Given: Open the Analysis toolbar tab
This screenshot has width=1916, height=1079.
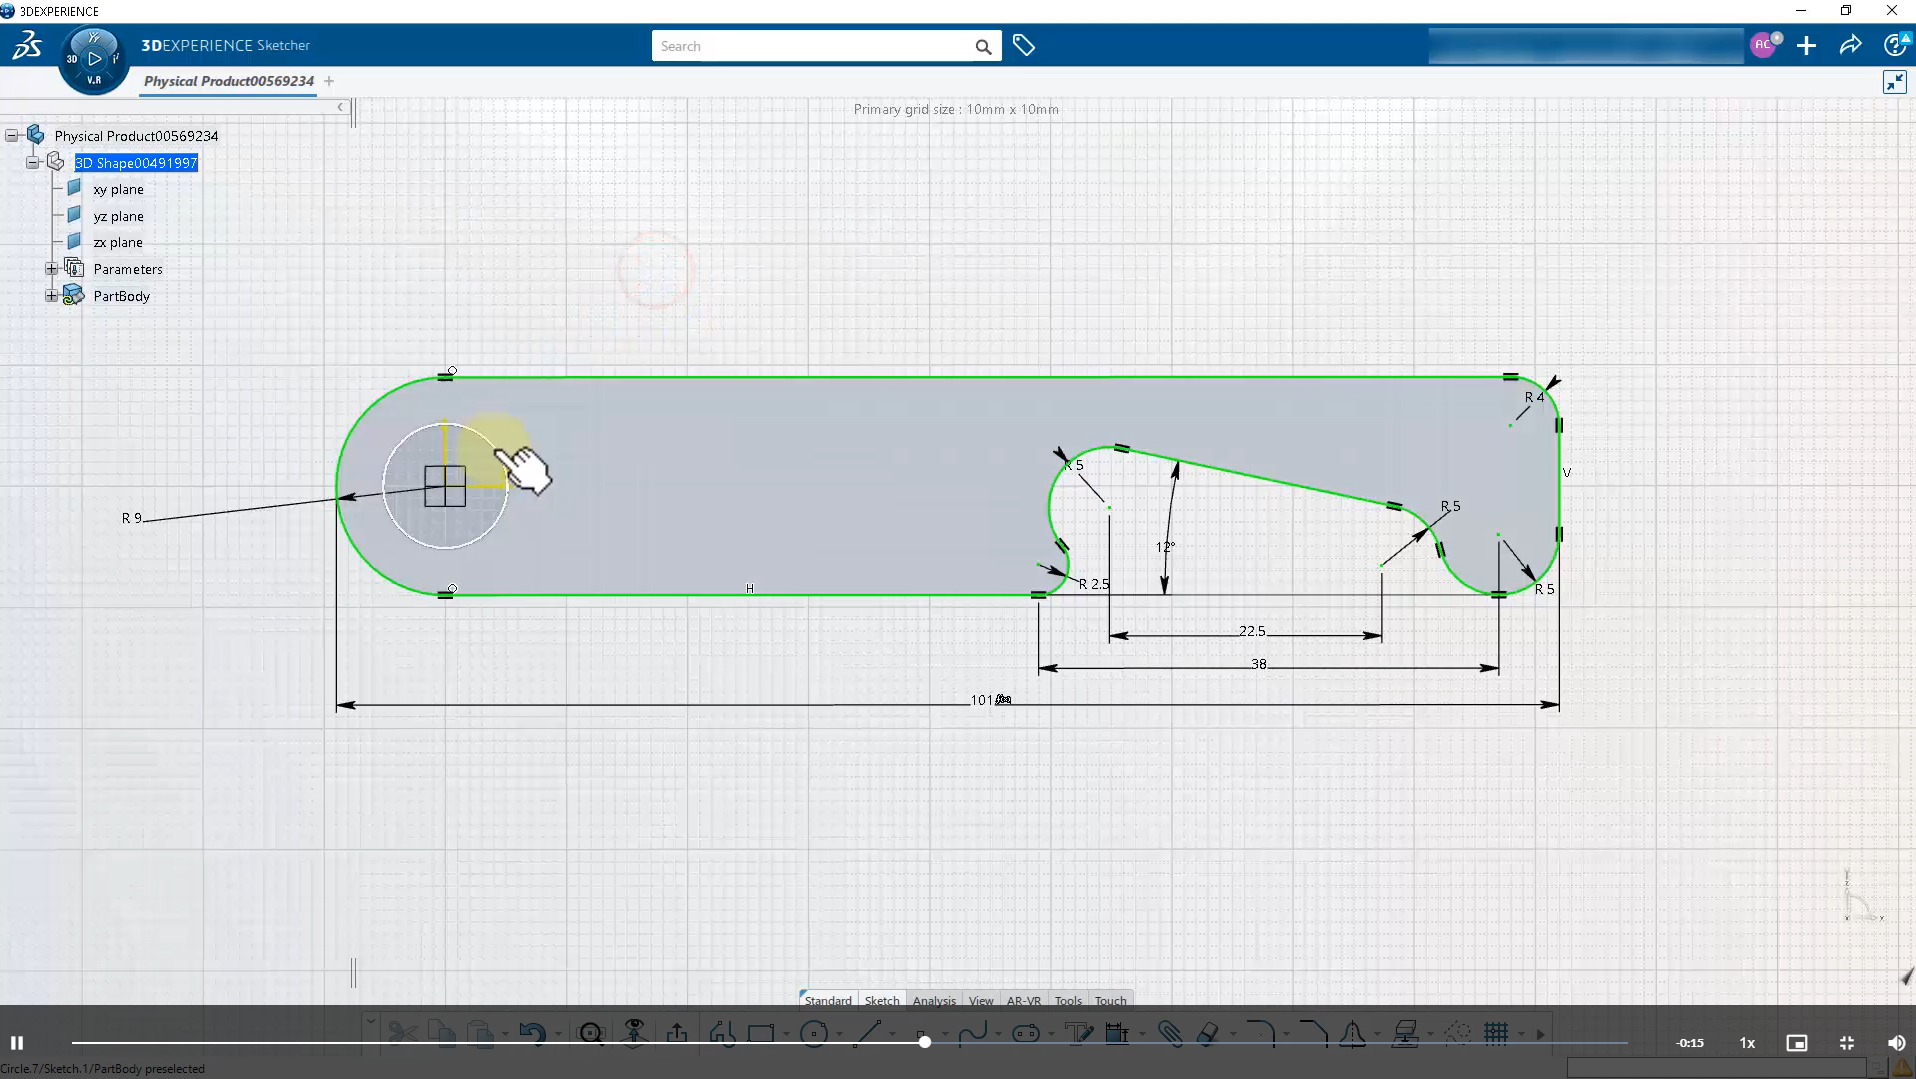Looking at the screenshot, I should pos(934,1000).
